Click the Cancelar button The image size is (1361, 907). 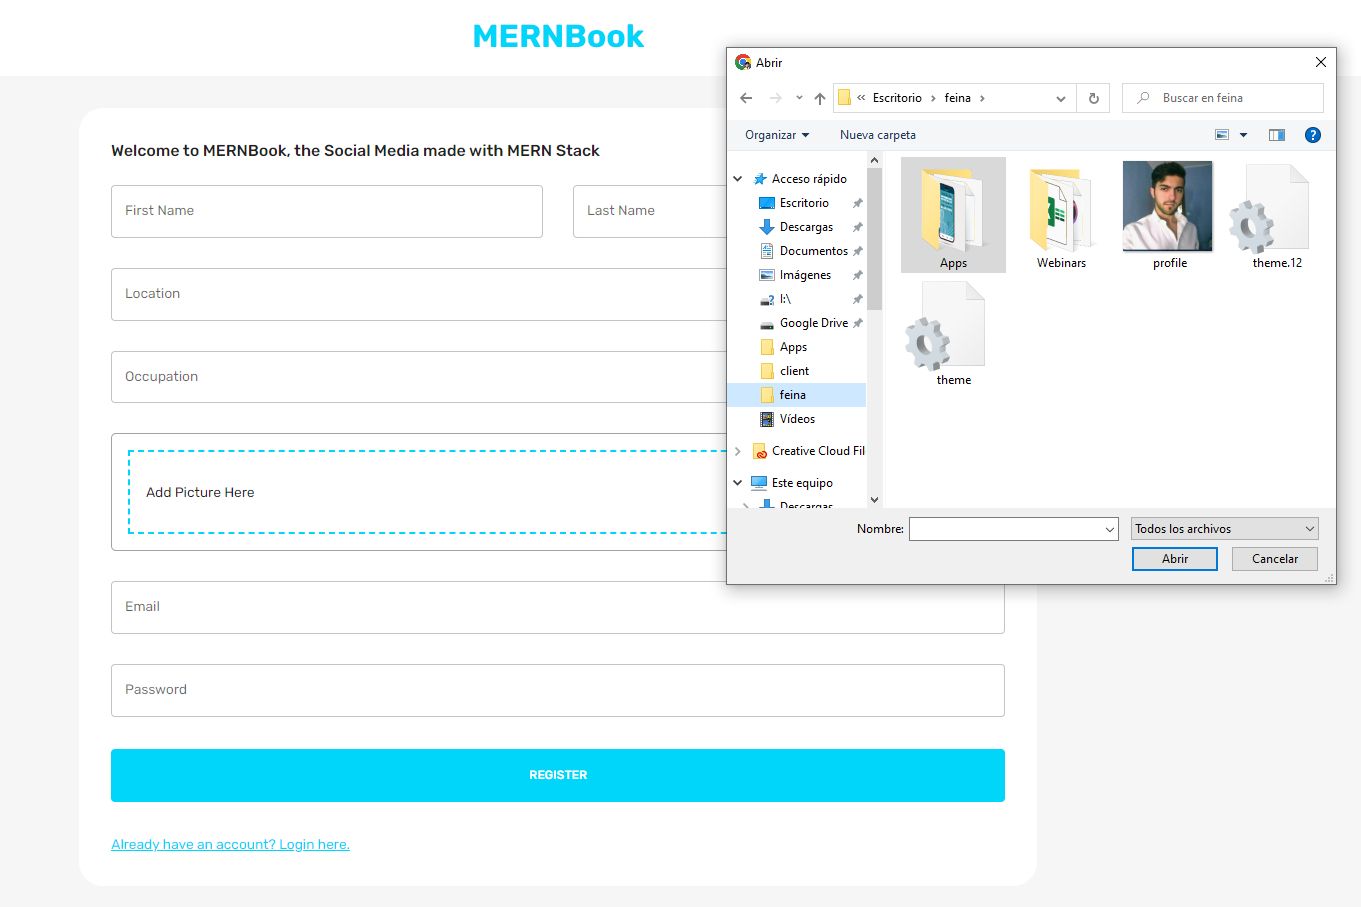1275,559
